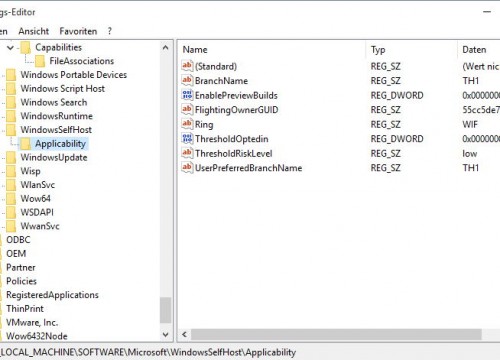Viewport: 500px width, 360px height.
Task: Open the ? help menu
Action: tap(110, 31)
